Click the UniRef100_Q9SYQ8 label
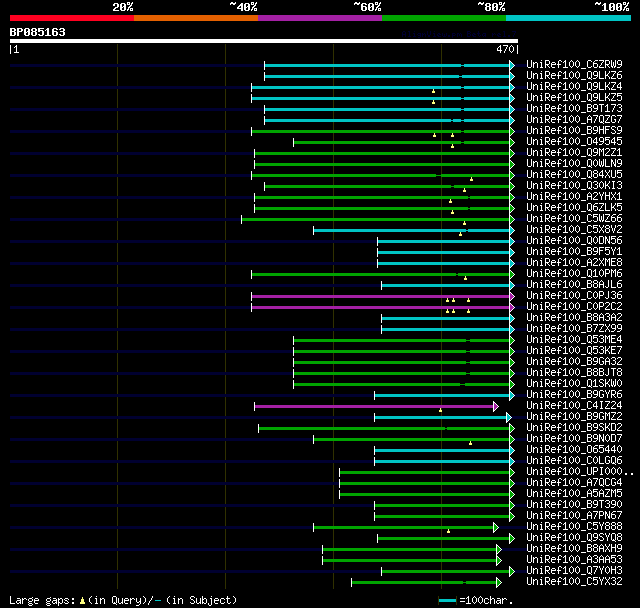 [574, 538]
